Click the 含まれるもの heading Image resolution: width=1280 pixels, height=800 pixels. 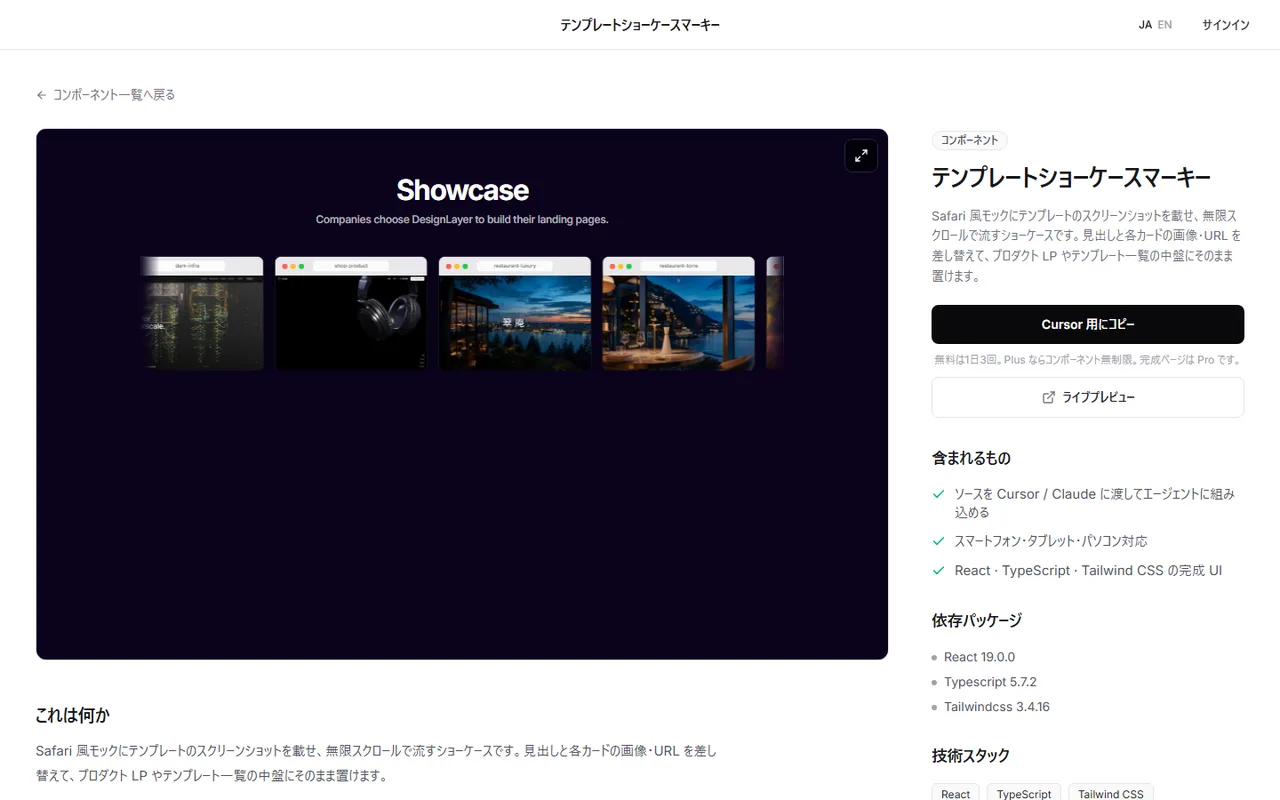coord(971,458)
